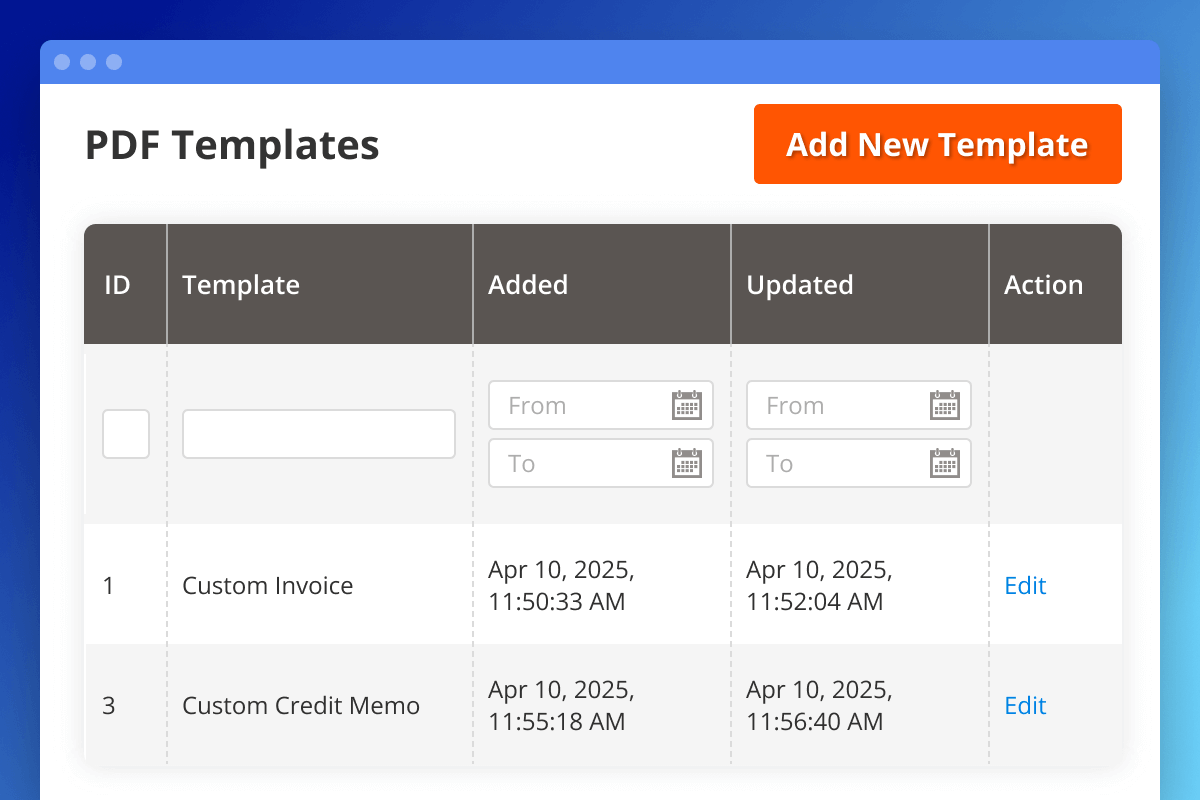Select the Custom Credit Memo row name
1200x800 pixels.
coord(301,705)
